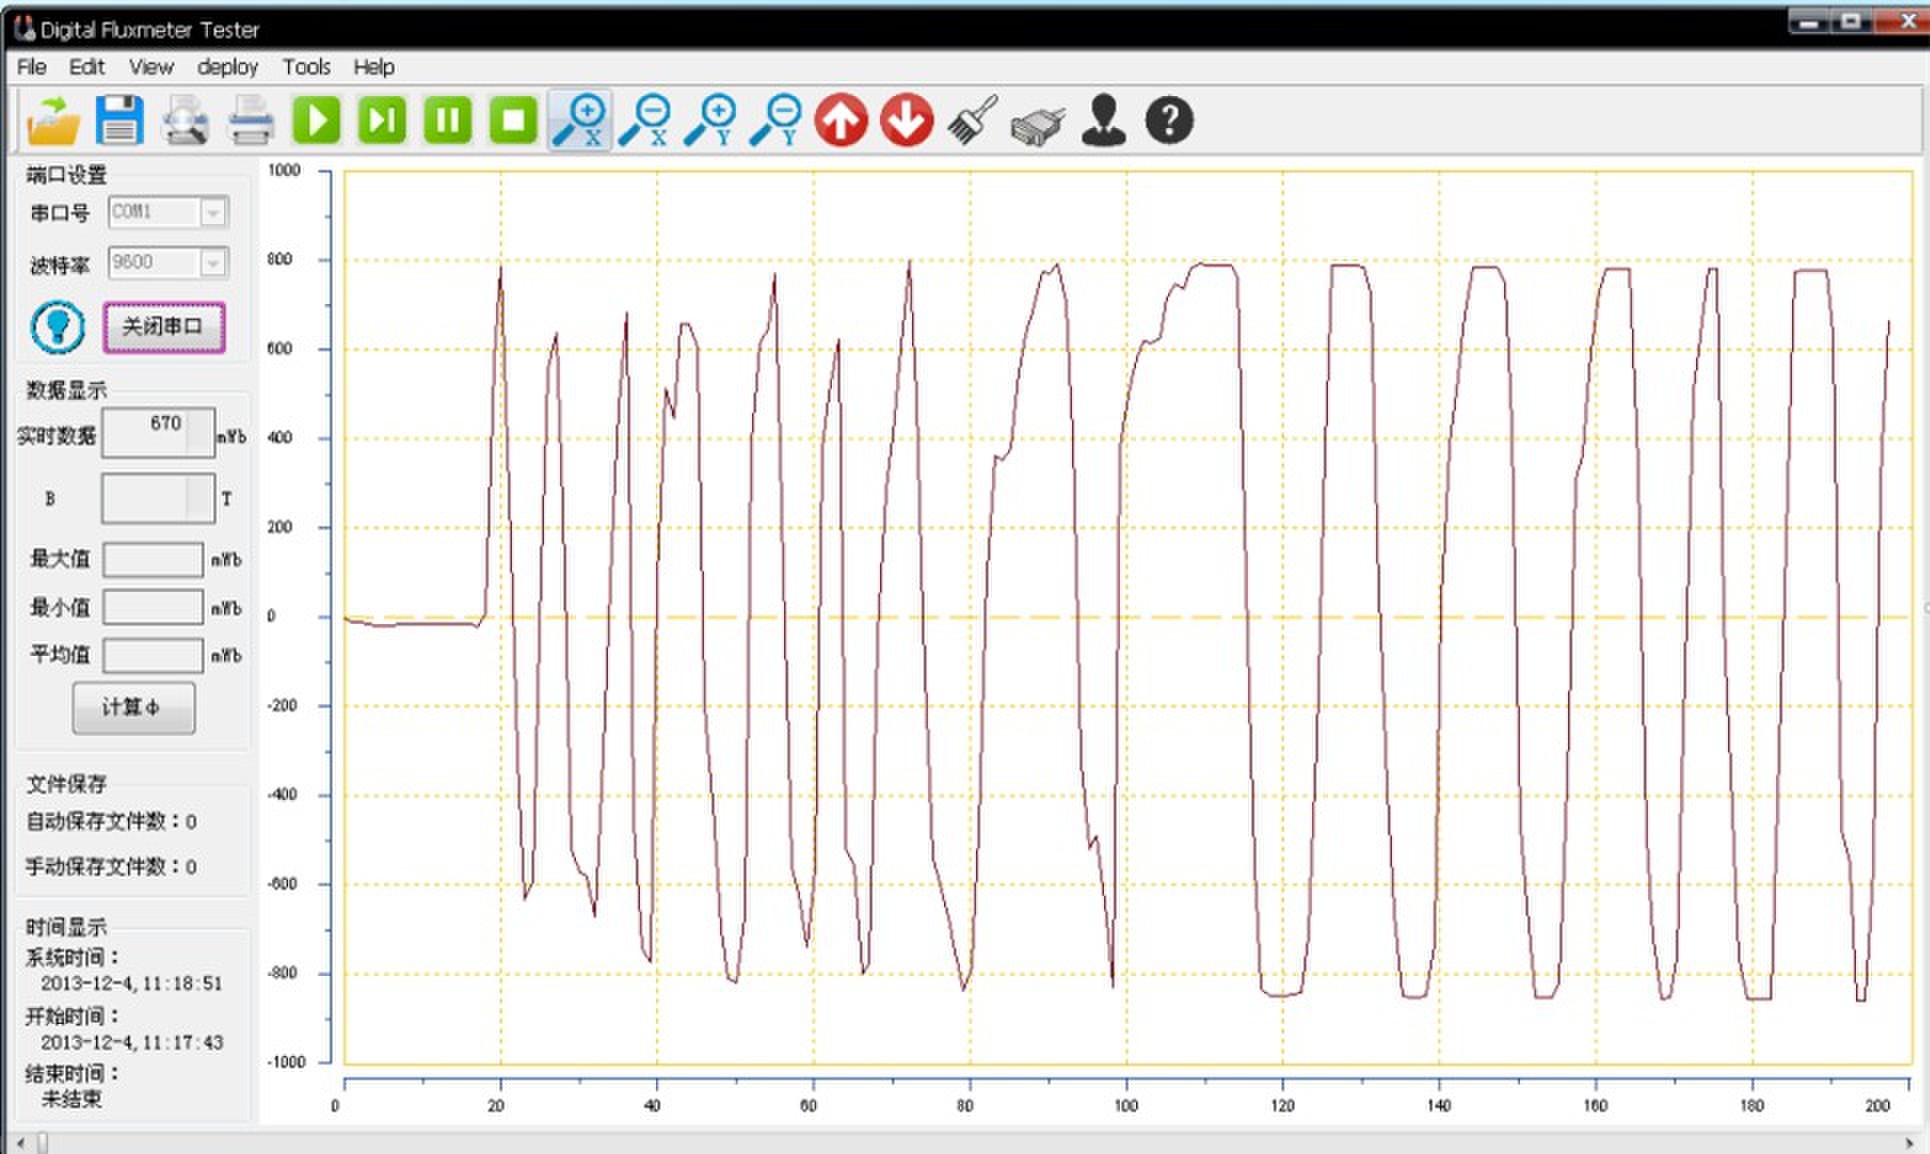Click the zoom out Y-axis magnifier
The height and width of the screenshot is (1154, 1930).
coord(776,120)
